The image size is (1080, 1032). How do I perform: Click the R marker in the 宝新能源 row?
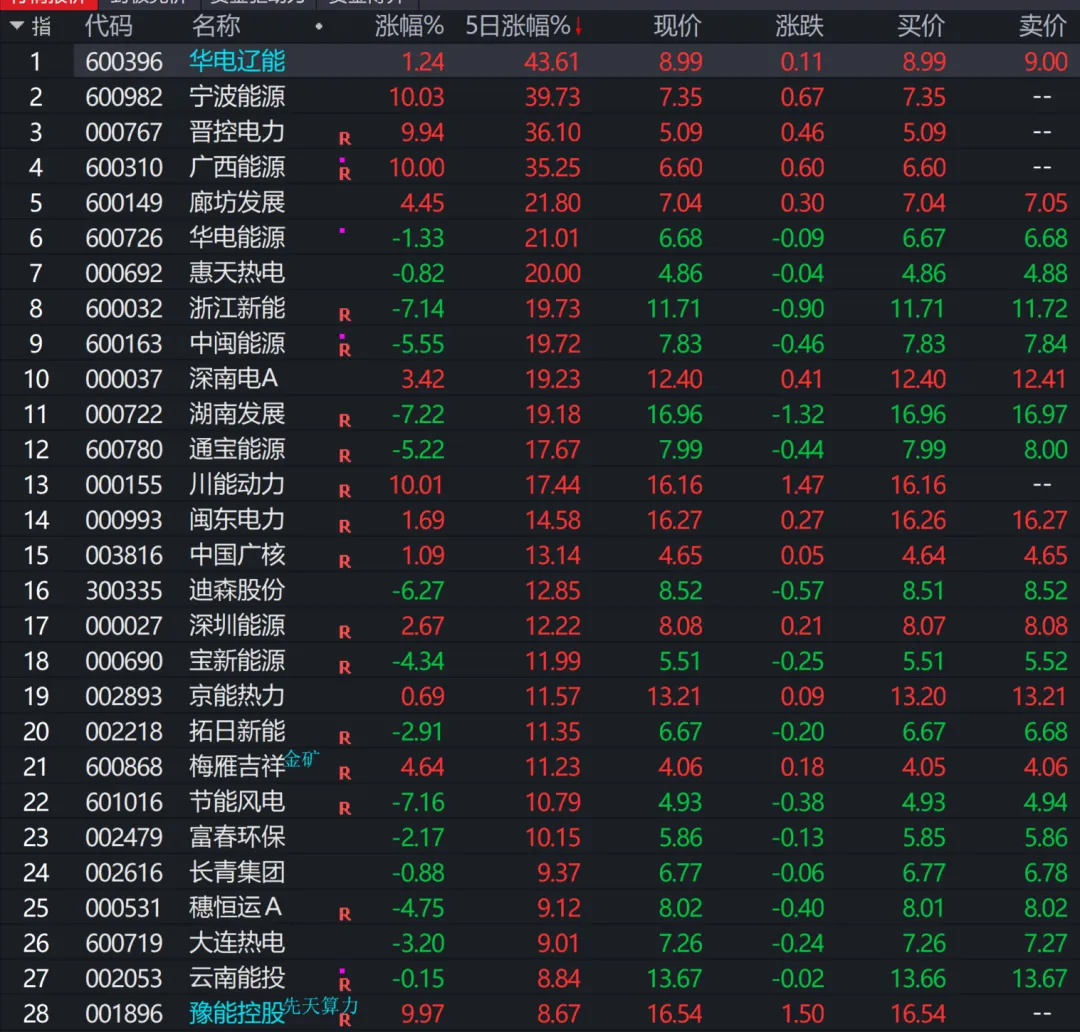345,667
